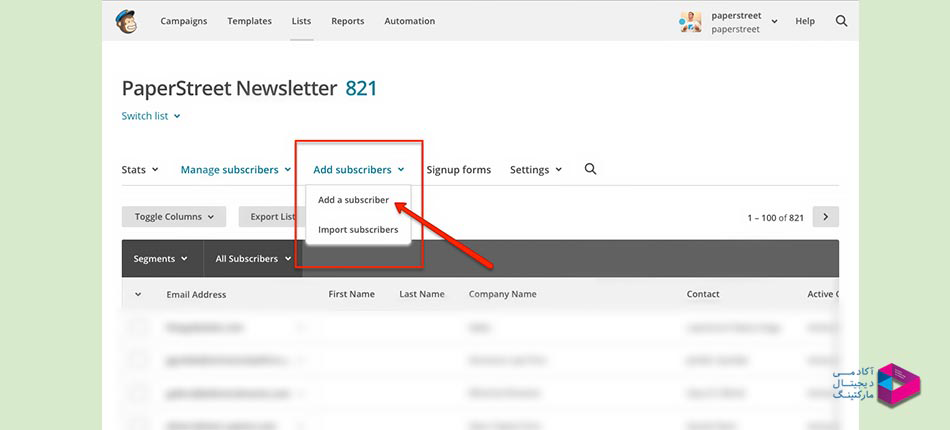950x430 pixels.
Task: Choose Add a subscriber menu item
Action: [353, 200]
